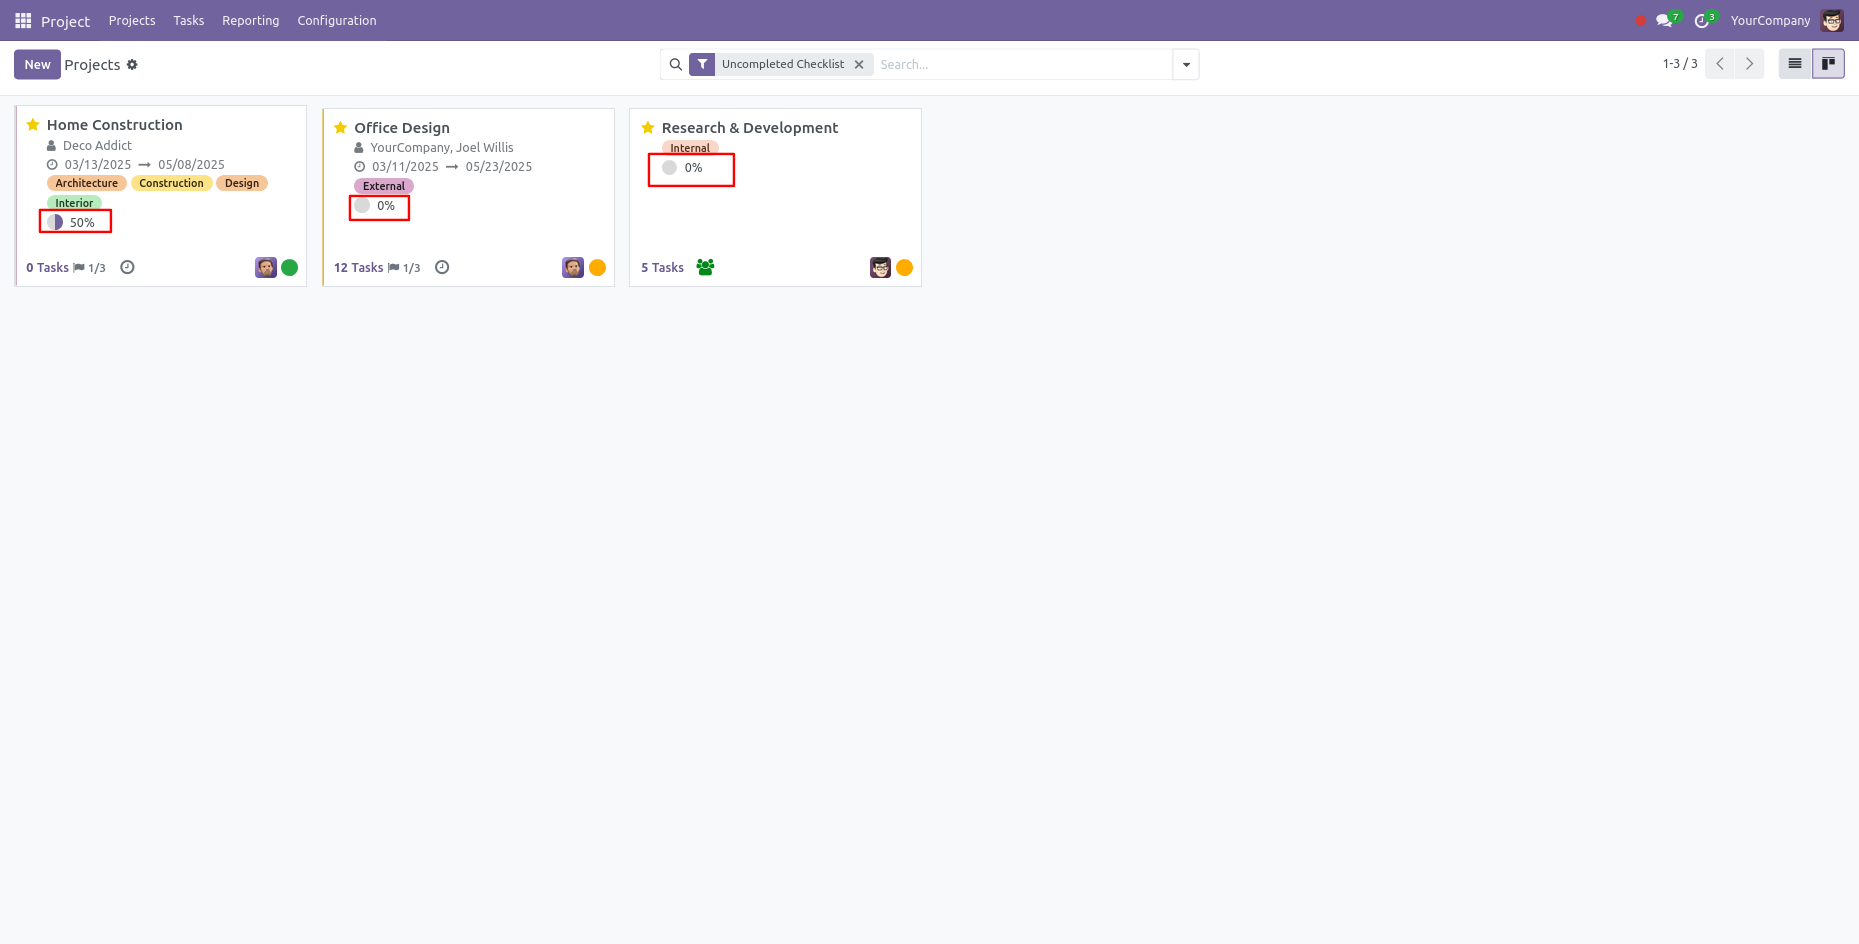Screen dimensions: 1859x944
Task: Open the activities clock icon in navbar
Action: pyautogui.click(x=1704, y=20)
